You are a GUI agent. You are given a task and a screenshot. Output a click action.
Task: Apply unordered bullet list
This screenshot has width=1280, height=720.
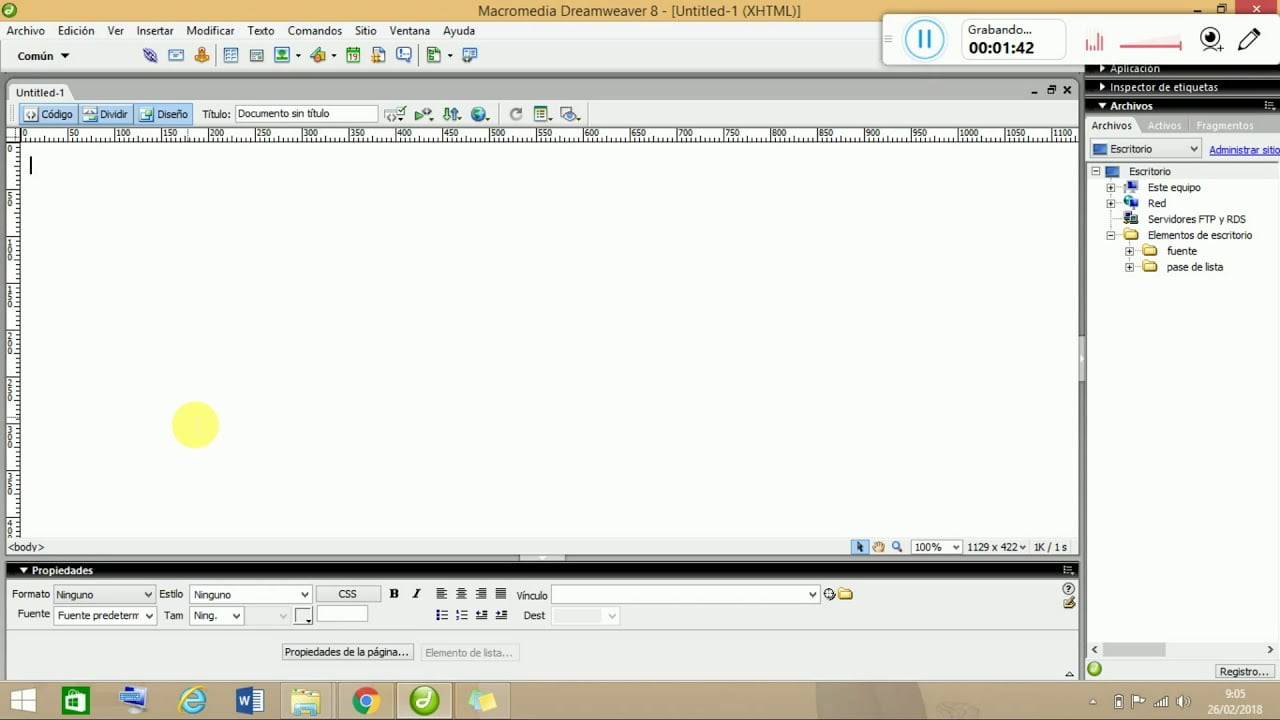(441, 615)
